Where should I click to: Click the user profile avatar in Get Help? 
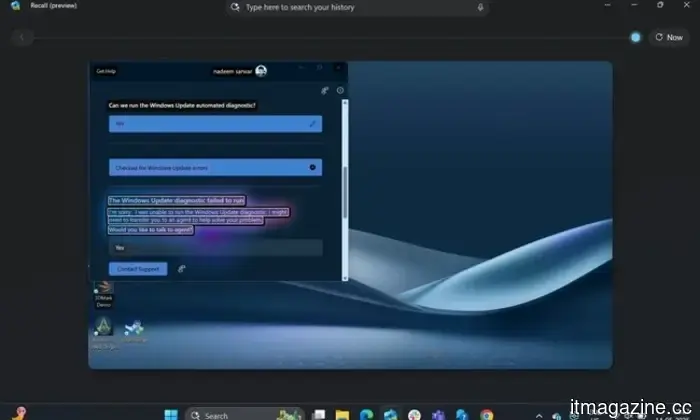click(x=261, y=71)
